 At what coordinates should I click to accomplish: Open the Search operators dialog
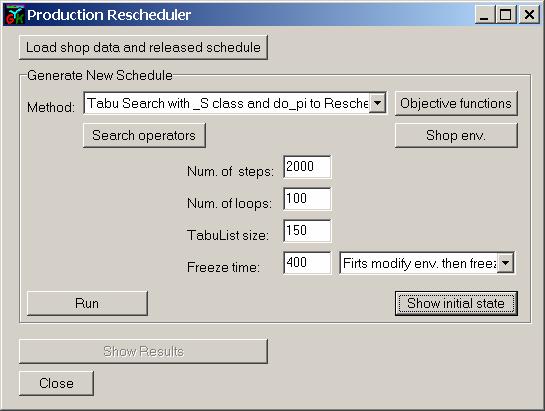click(x=144, y=135)
